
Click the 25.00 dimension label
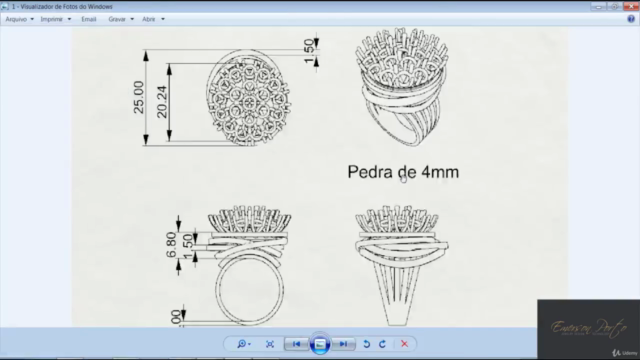pos(139,97)
